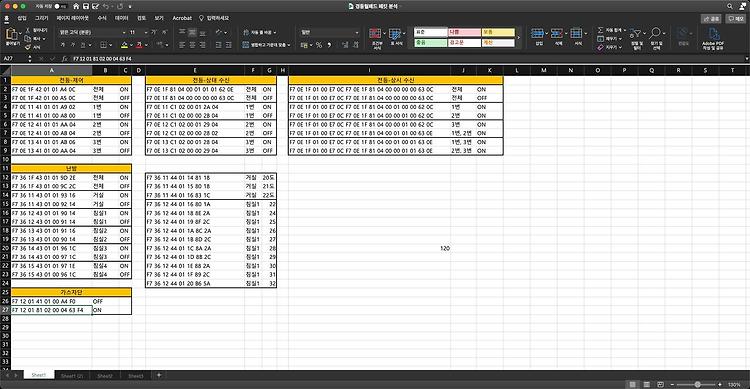Apply the red font color button
750x389 pixels.
click(139, 45)
